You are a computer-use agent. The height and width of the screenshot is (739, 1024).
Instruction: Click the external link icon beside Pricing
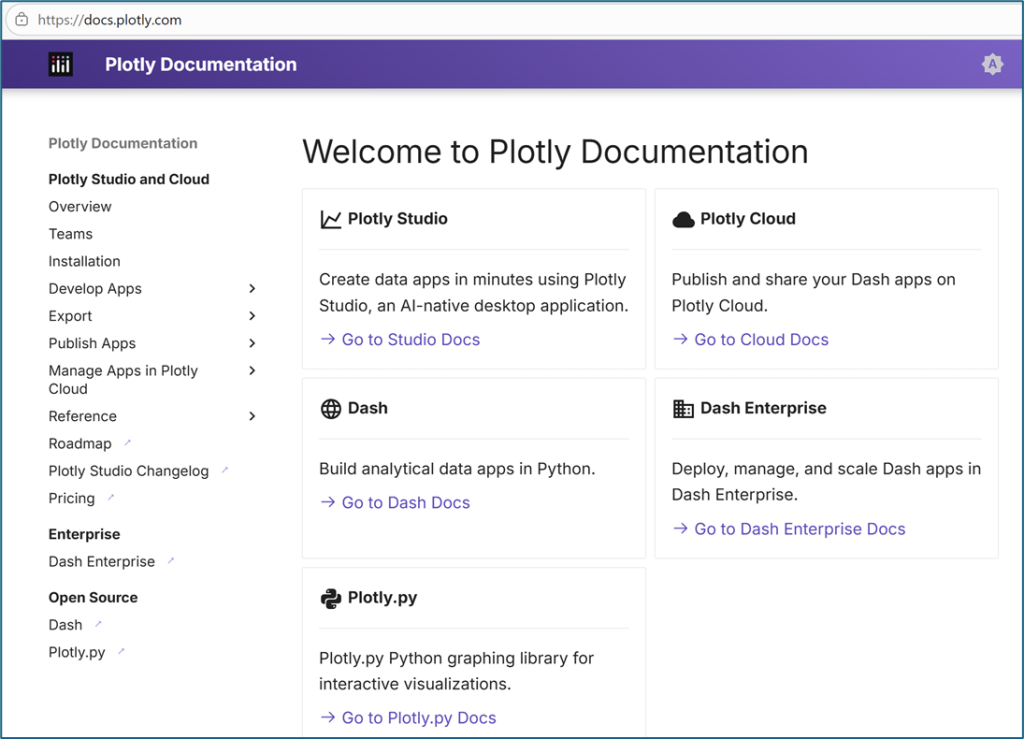coord(111,496)
